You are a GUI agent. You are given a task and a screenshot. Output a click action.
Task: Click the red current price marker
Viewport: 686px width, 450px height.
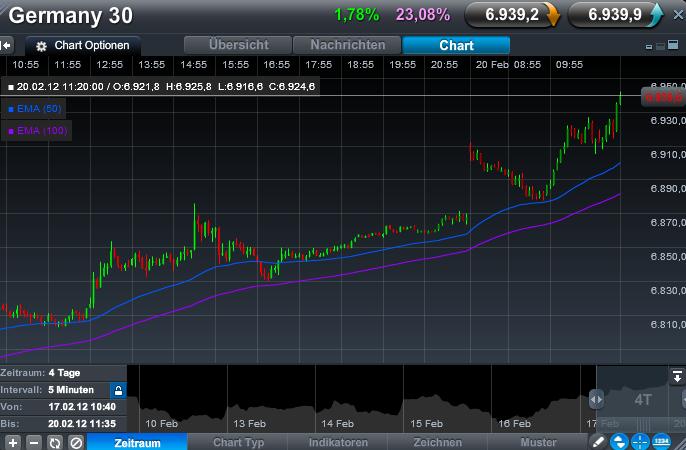pyautogui.click(x=663, y=97)
